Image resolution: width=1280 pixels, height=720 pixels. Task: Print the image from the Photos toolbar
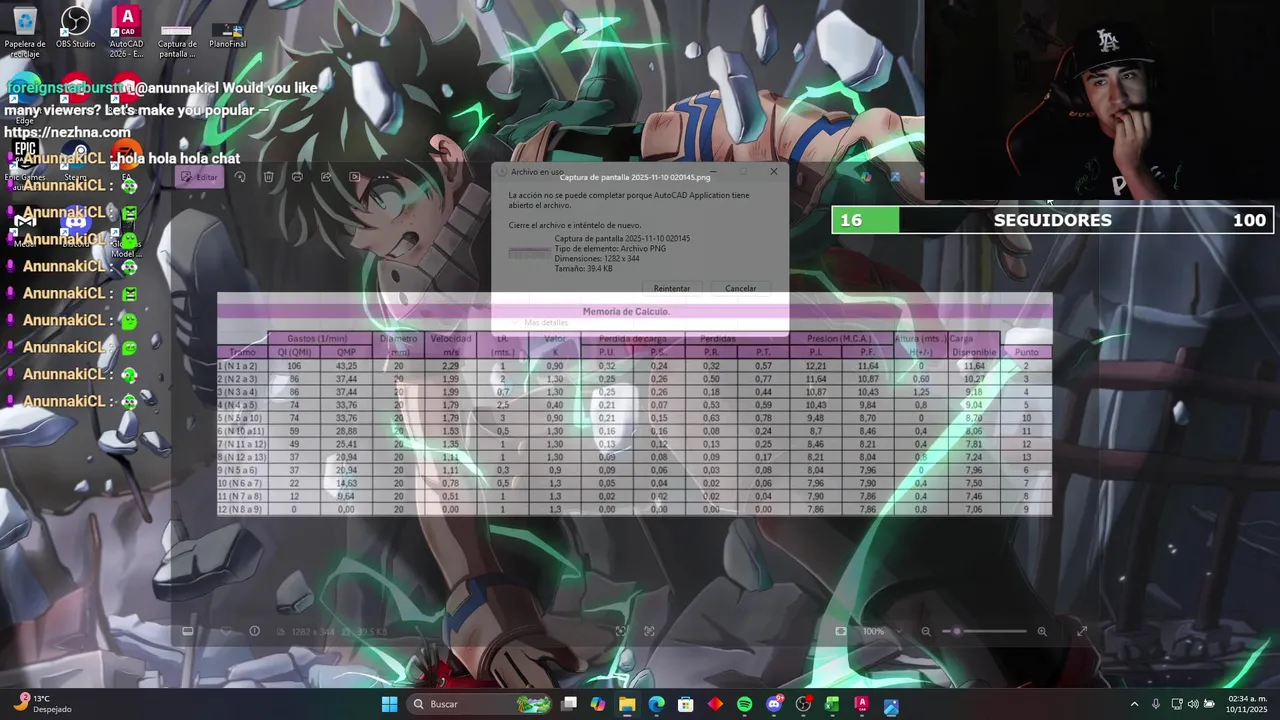[297, 177]
